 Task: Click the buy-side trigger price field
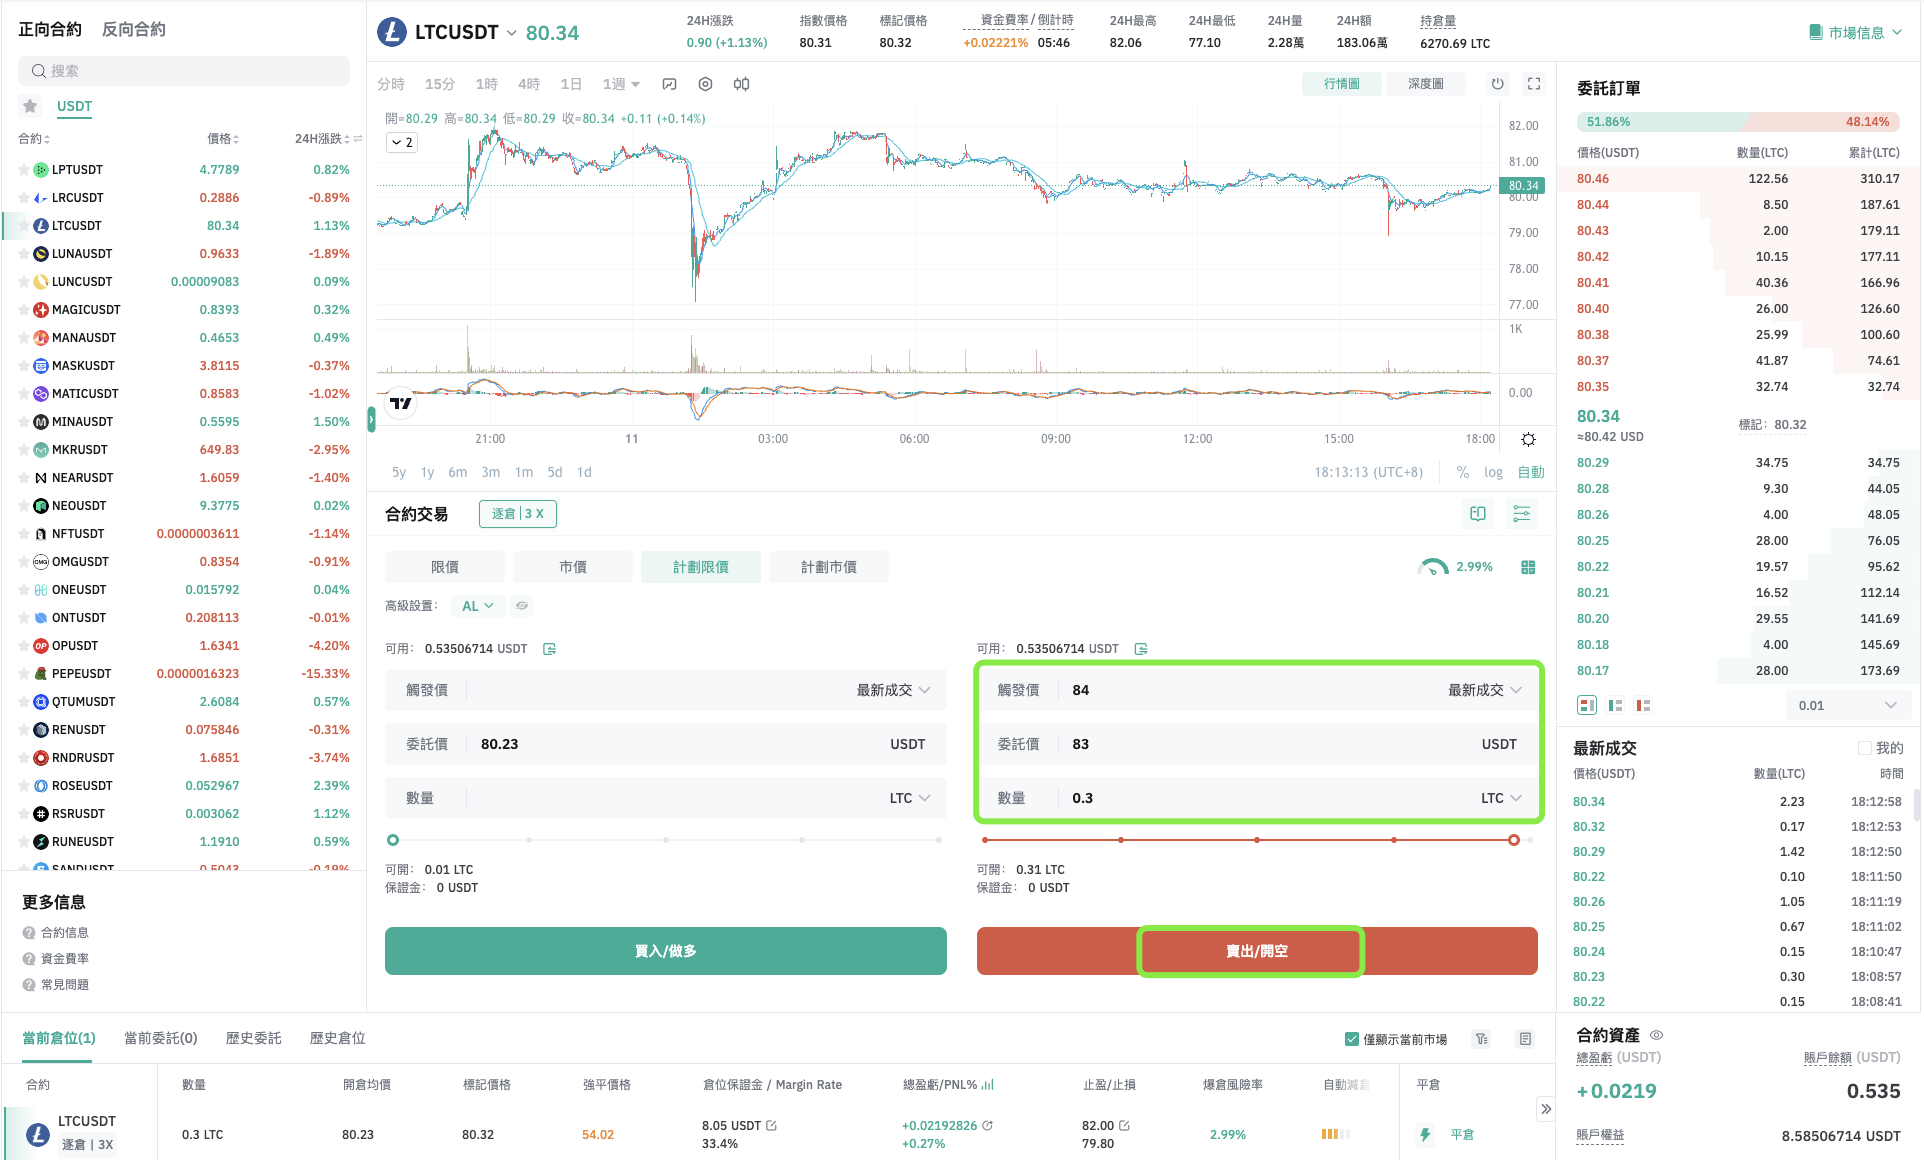point(666,690)
